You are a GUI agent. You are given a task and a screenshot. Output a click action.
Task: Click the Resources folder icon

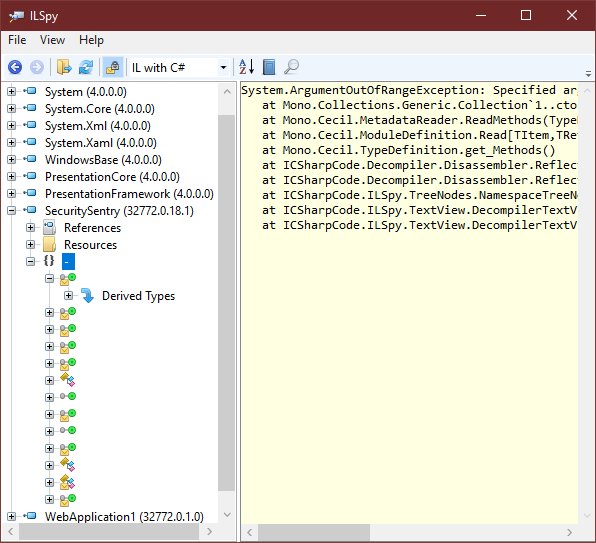(x=49, y=244)
